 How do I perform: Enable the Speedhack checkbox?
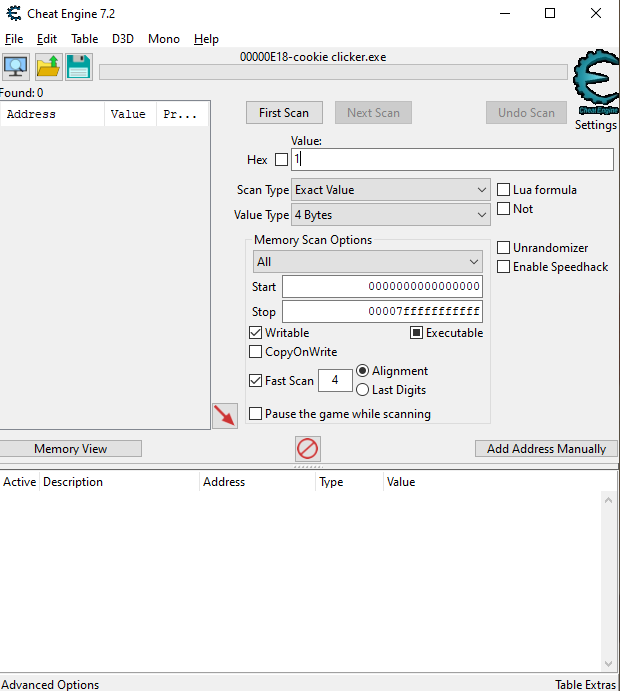pyautogui.click(x=504, y=267)
